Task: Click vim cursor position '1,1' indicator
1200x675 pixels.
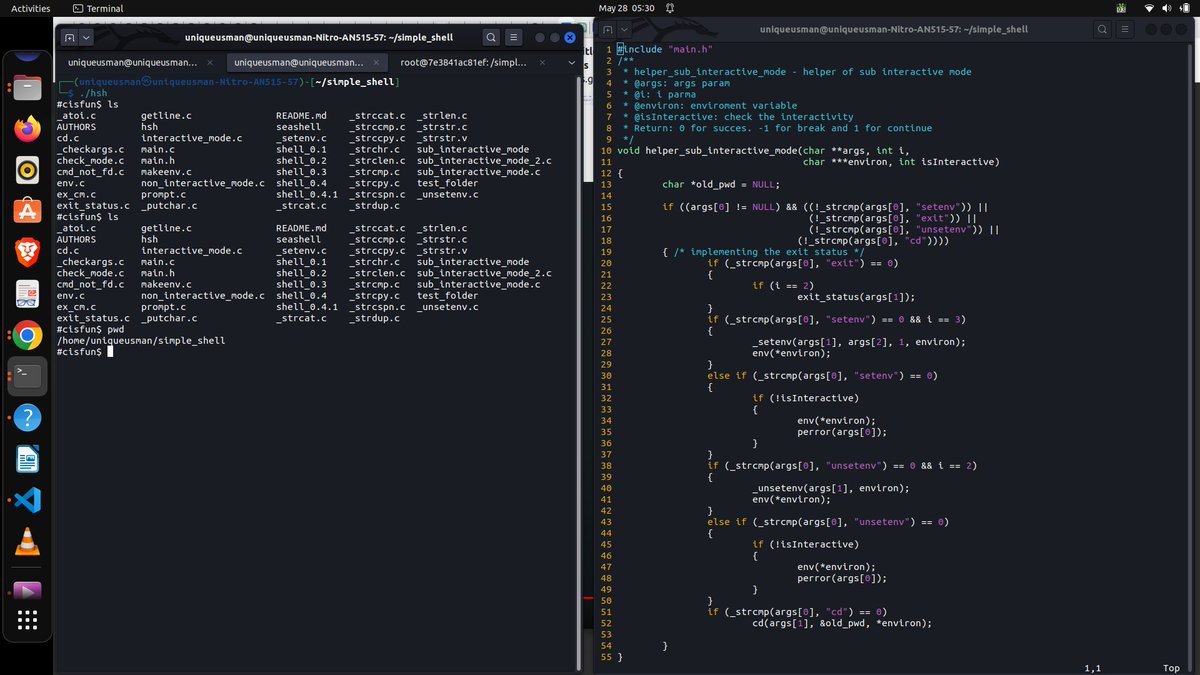Action: click(x=1093, y=668)
